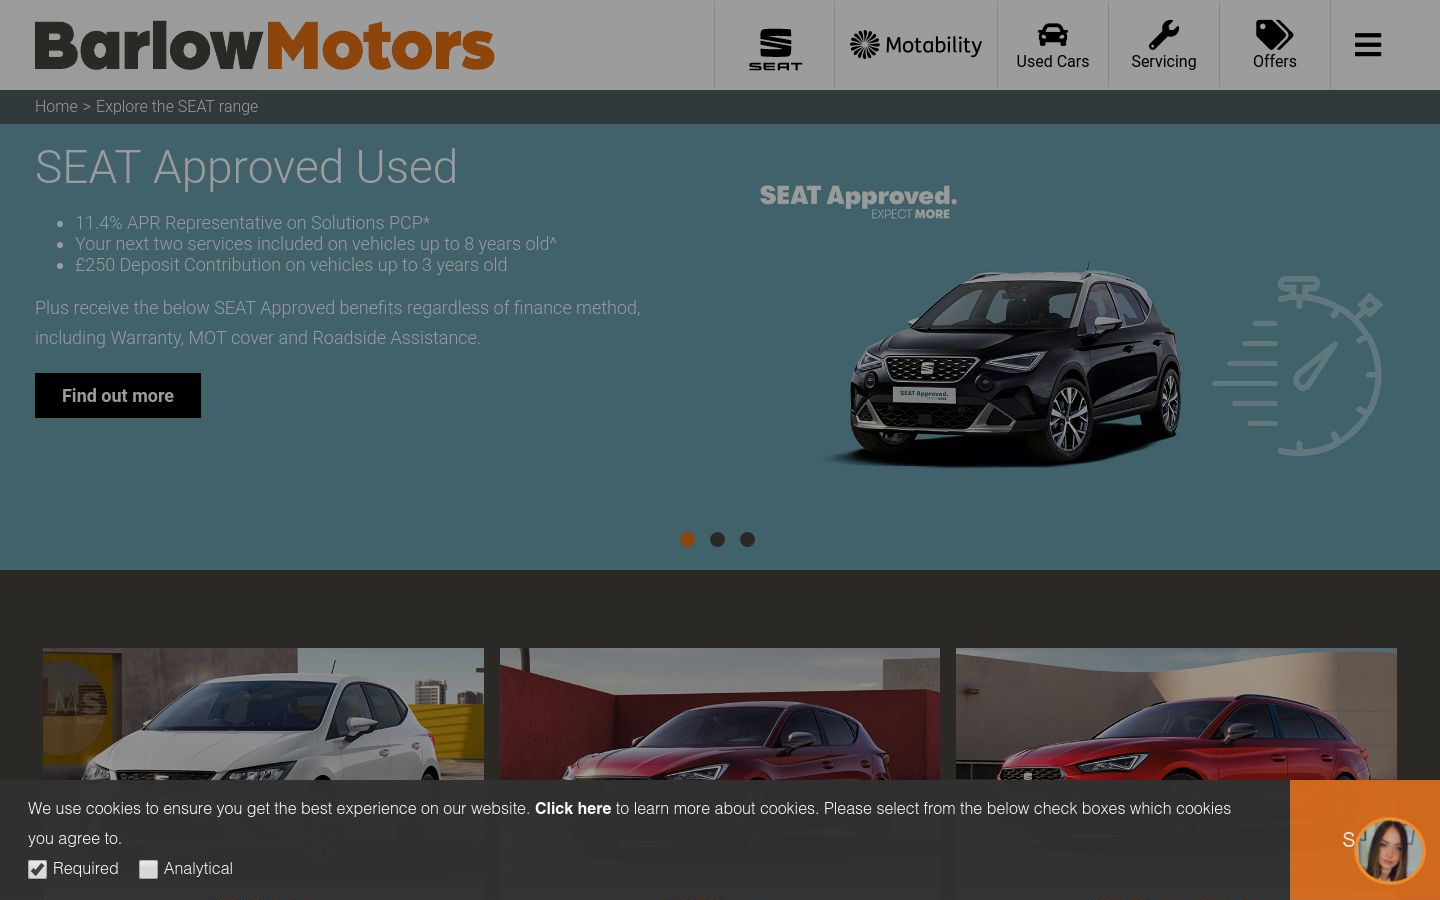1440x900 pixels.
Task: Go to Home breadcrumb
Action: (x=56, y=106)
